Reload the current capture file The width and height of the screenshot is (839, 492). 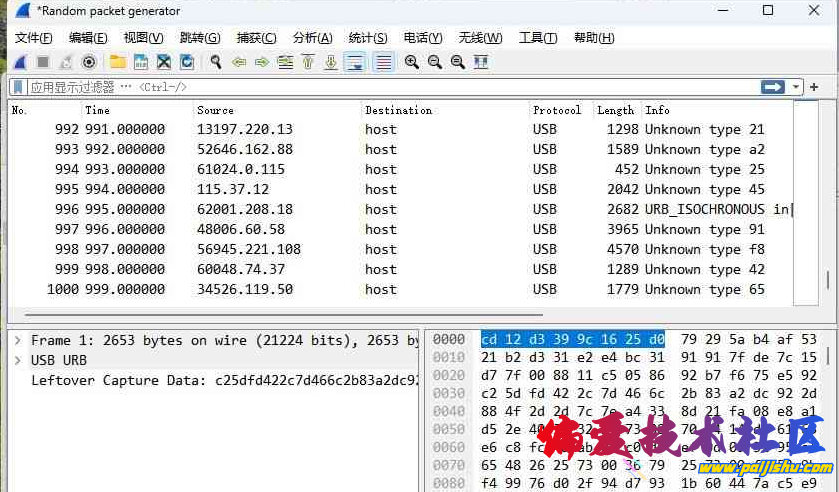coord(187,62)
